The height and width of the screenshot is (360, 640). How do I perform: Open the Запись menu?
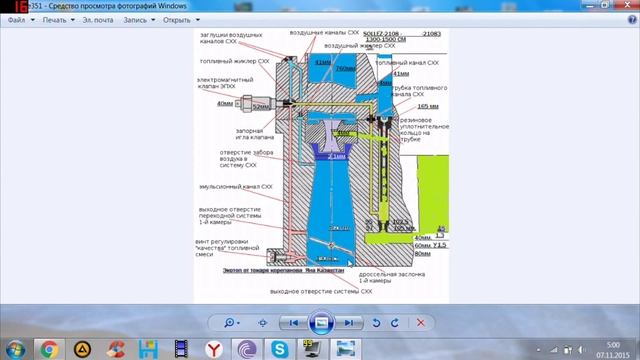[135, 20]
